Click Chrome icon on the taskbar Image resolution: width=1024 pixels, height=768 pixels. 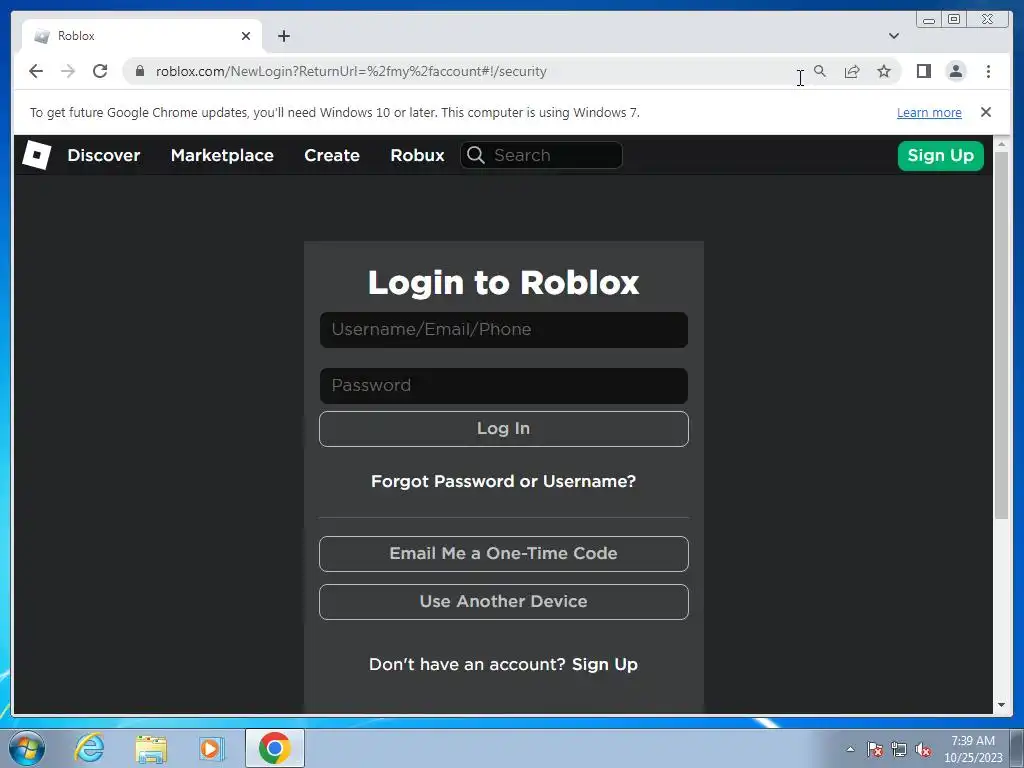click(x=274, y=748)
